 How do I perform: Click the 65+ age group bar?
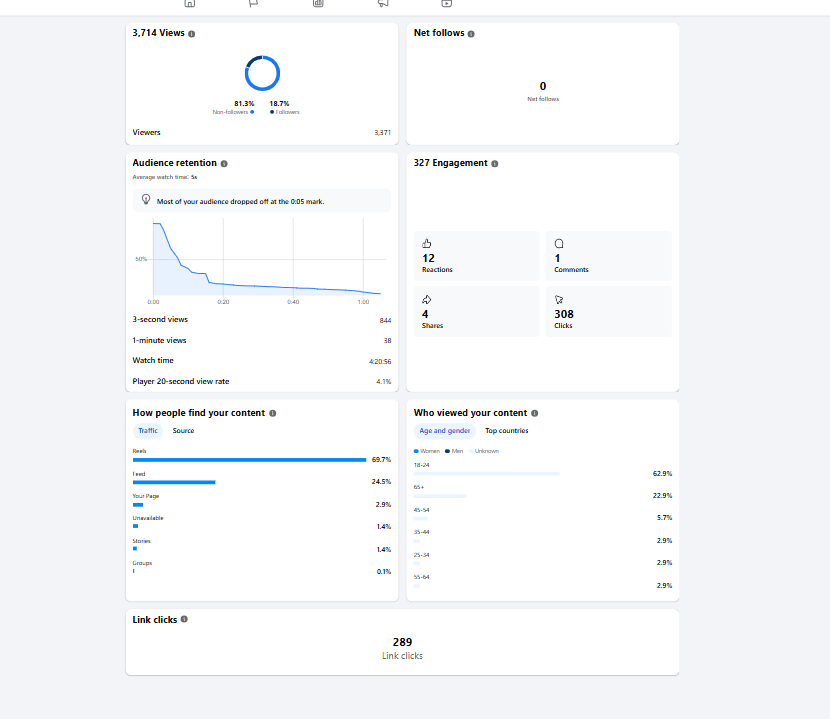[x=440, y=496]
